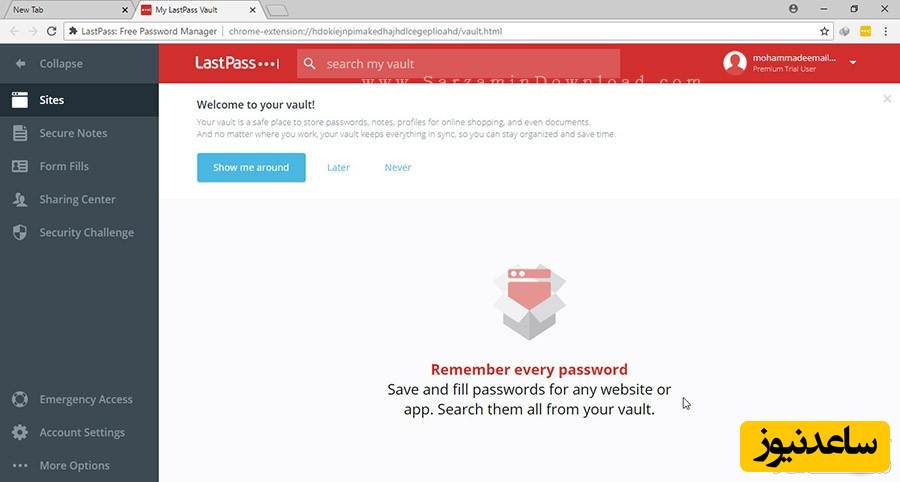Reload the page with refresh icon
900x482 pixels.
pos(52,31)
